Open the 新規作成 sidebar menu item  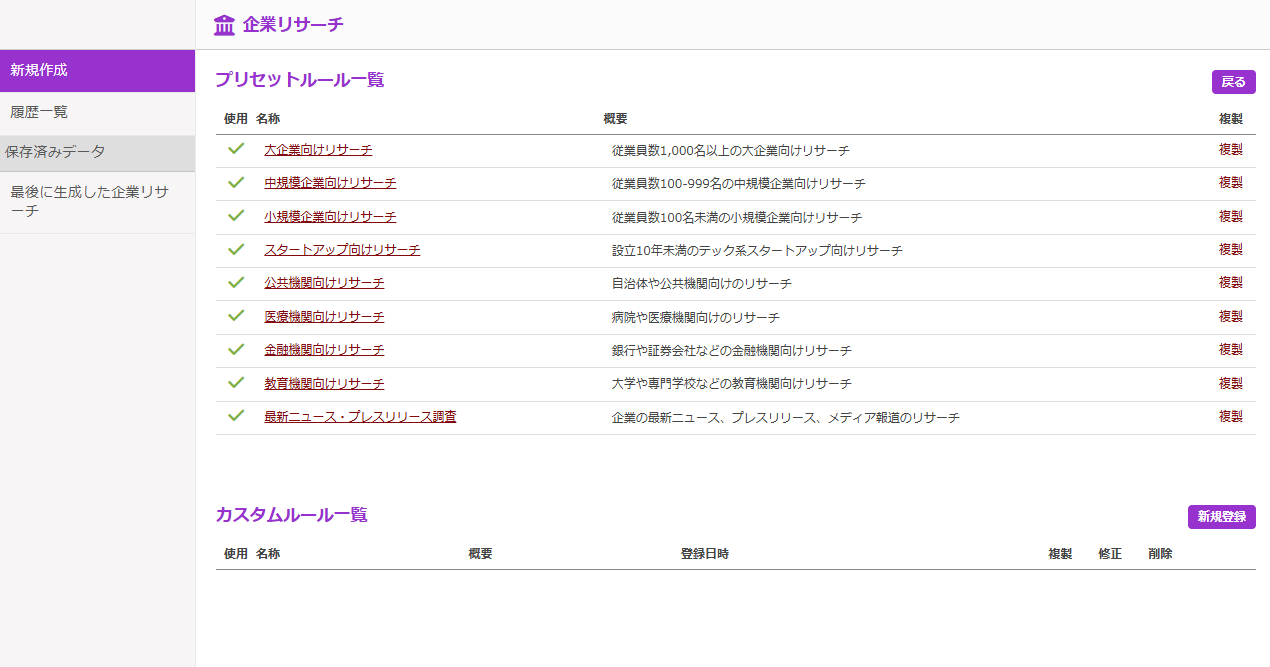pos(97,70)
